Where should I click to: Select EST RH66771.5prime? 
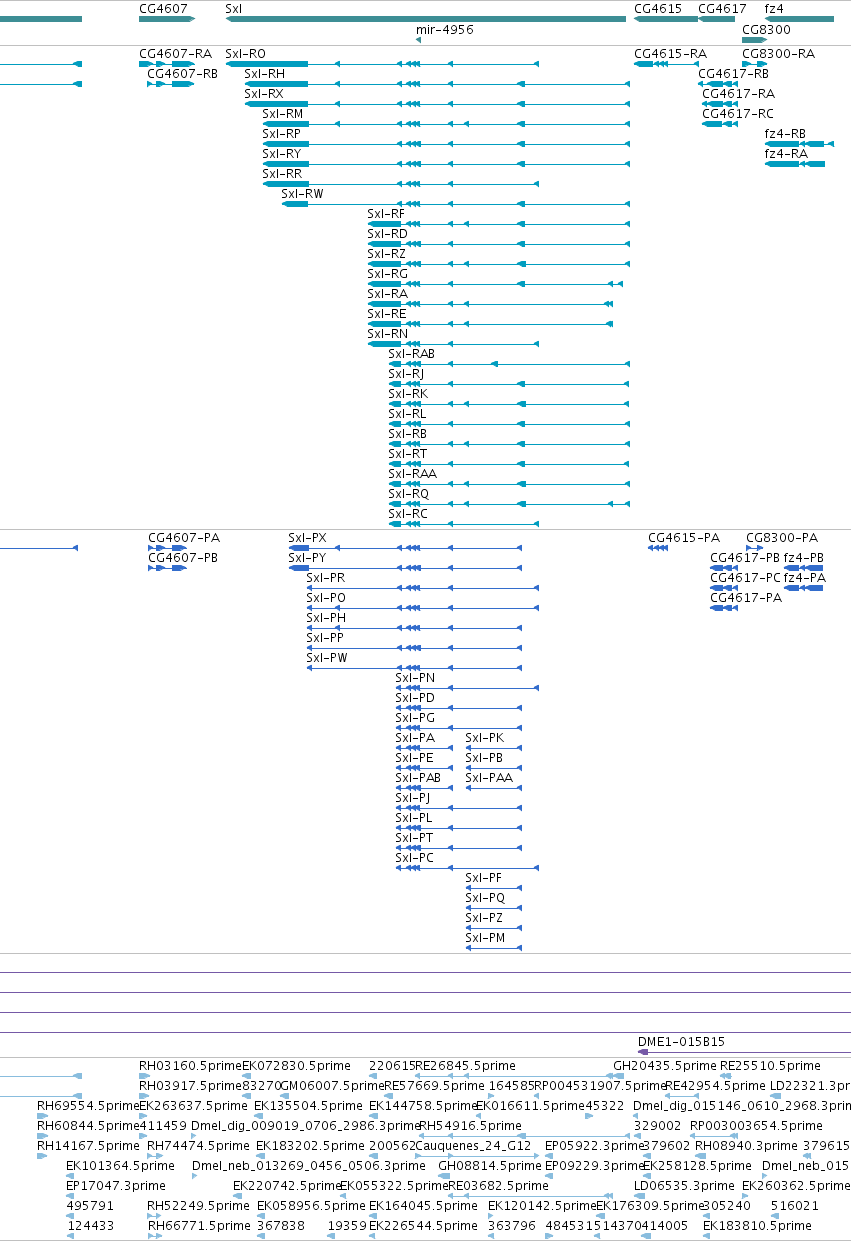pyautogui.click(x=198, y=1225)
